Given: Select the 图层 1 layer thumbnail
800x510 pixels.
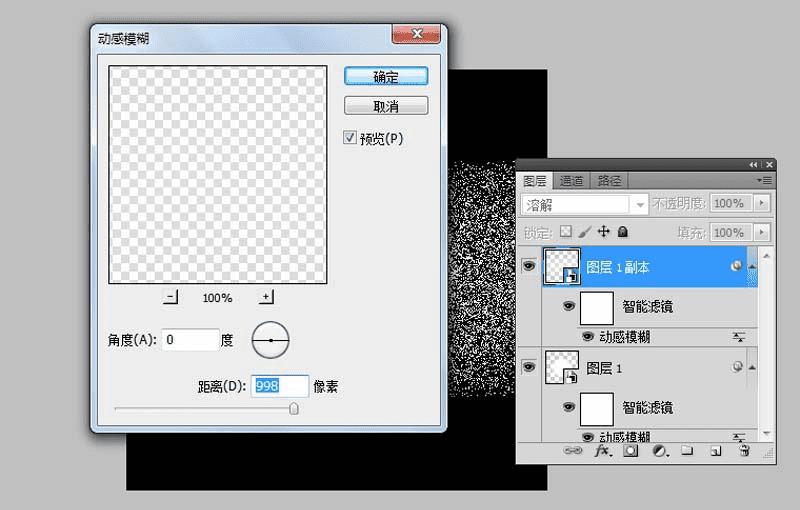Looking at the screenshot, I should tap(562, 367).
